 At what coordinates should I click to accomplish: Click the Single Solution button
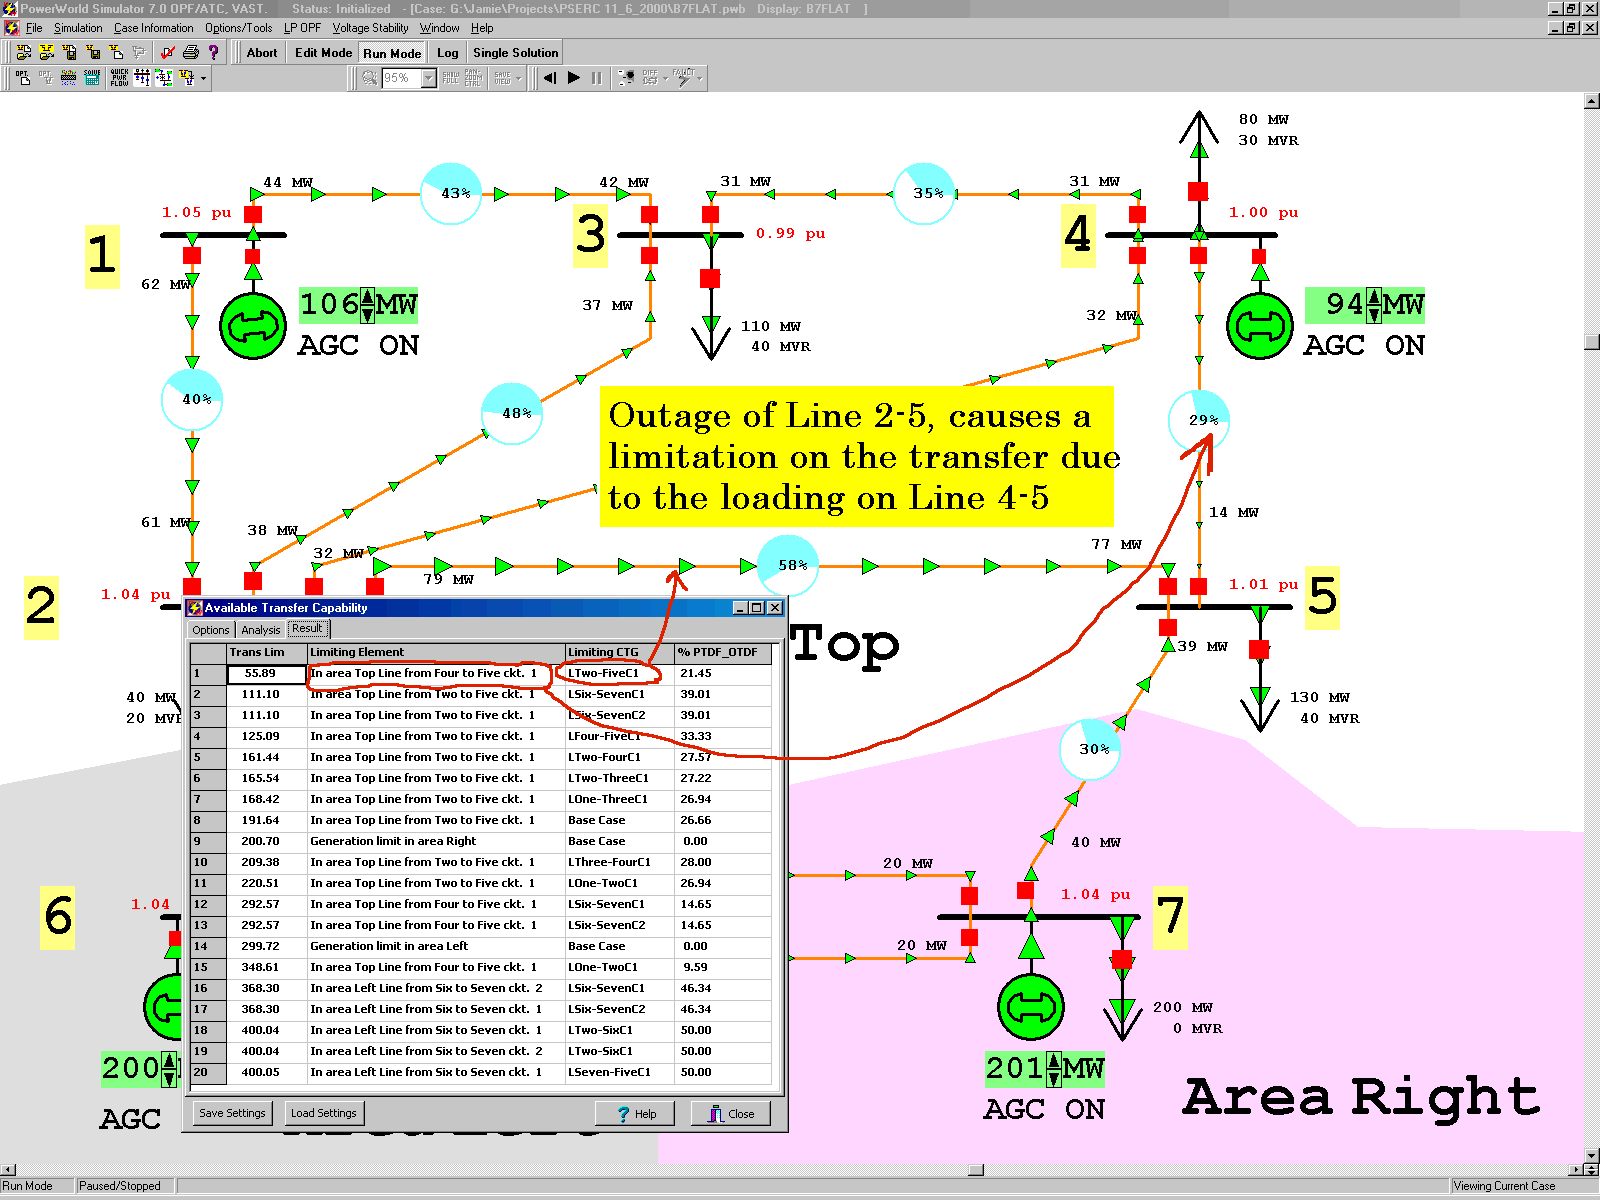(515, 53)
